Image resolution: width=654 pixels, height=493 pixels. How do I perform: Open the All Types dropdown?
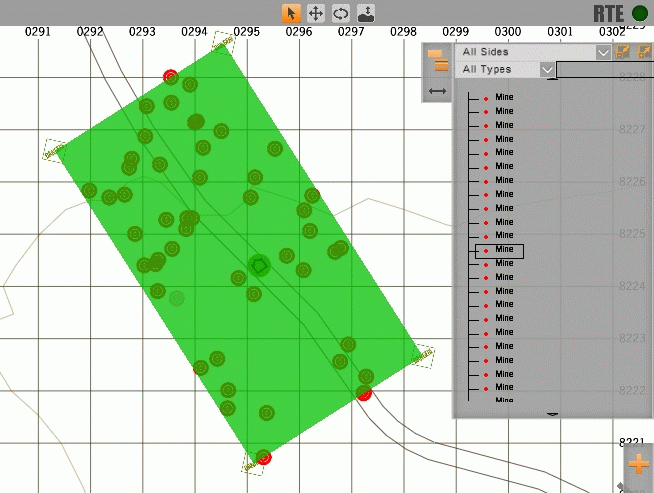[x=505, y=69]
